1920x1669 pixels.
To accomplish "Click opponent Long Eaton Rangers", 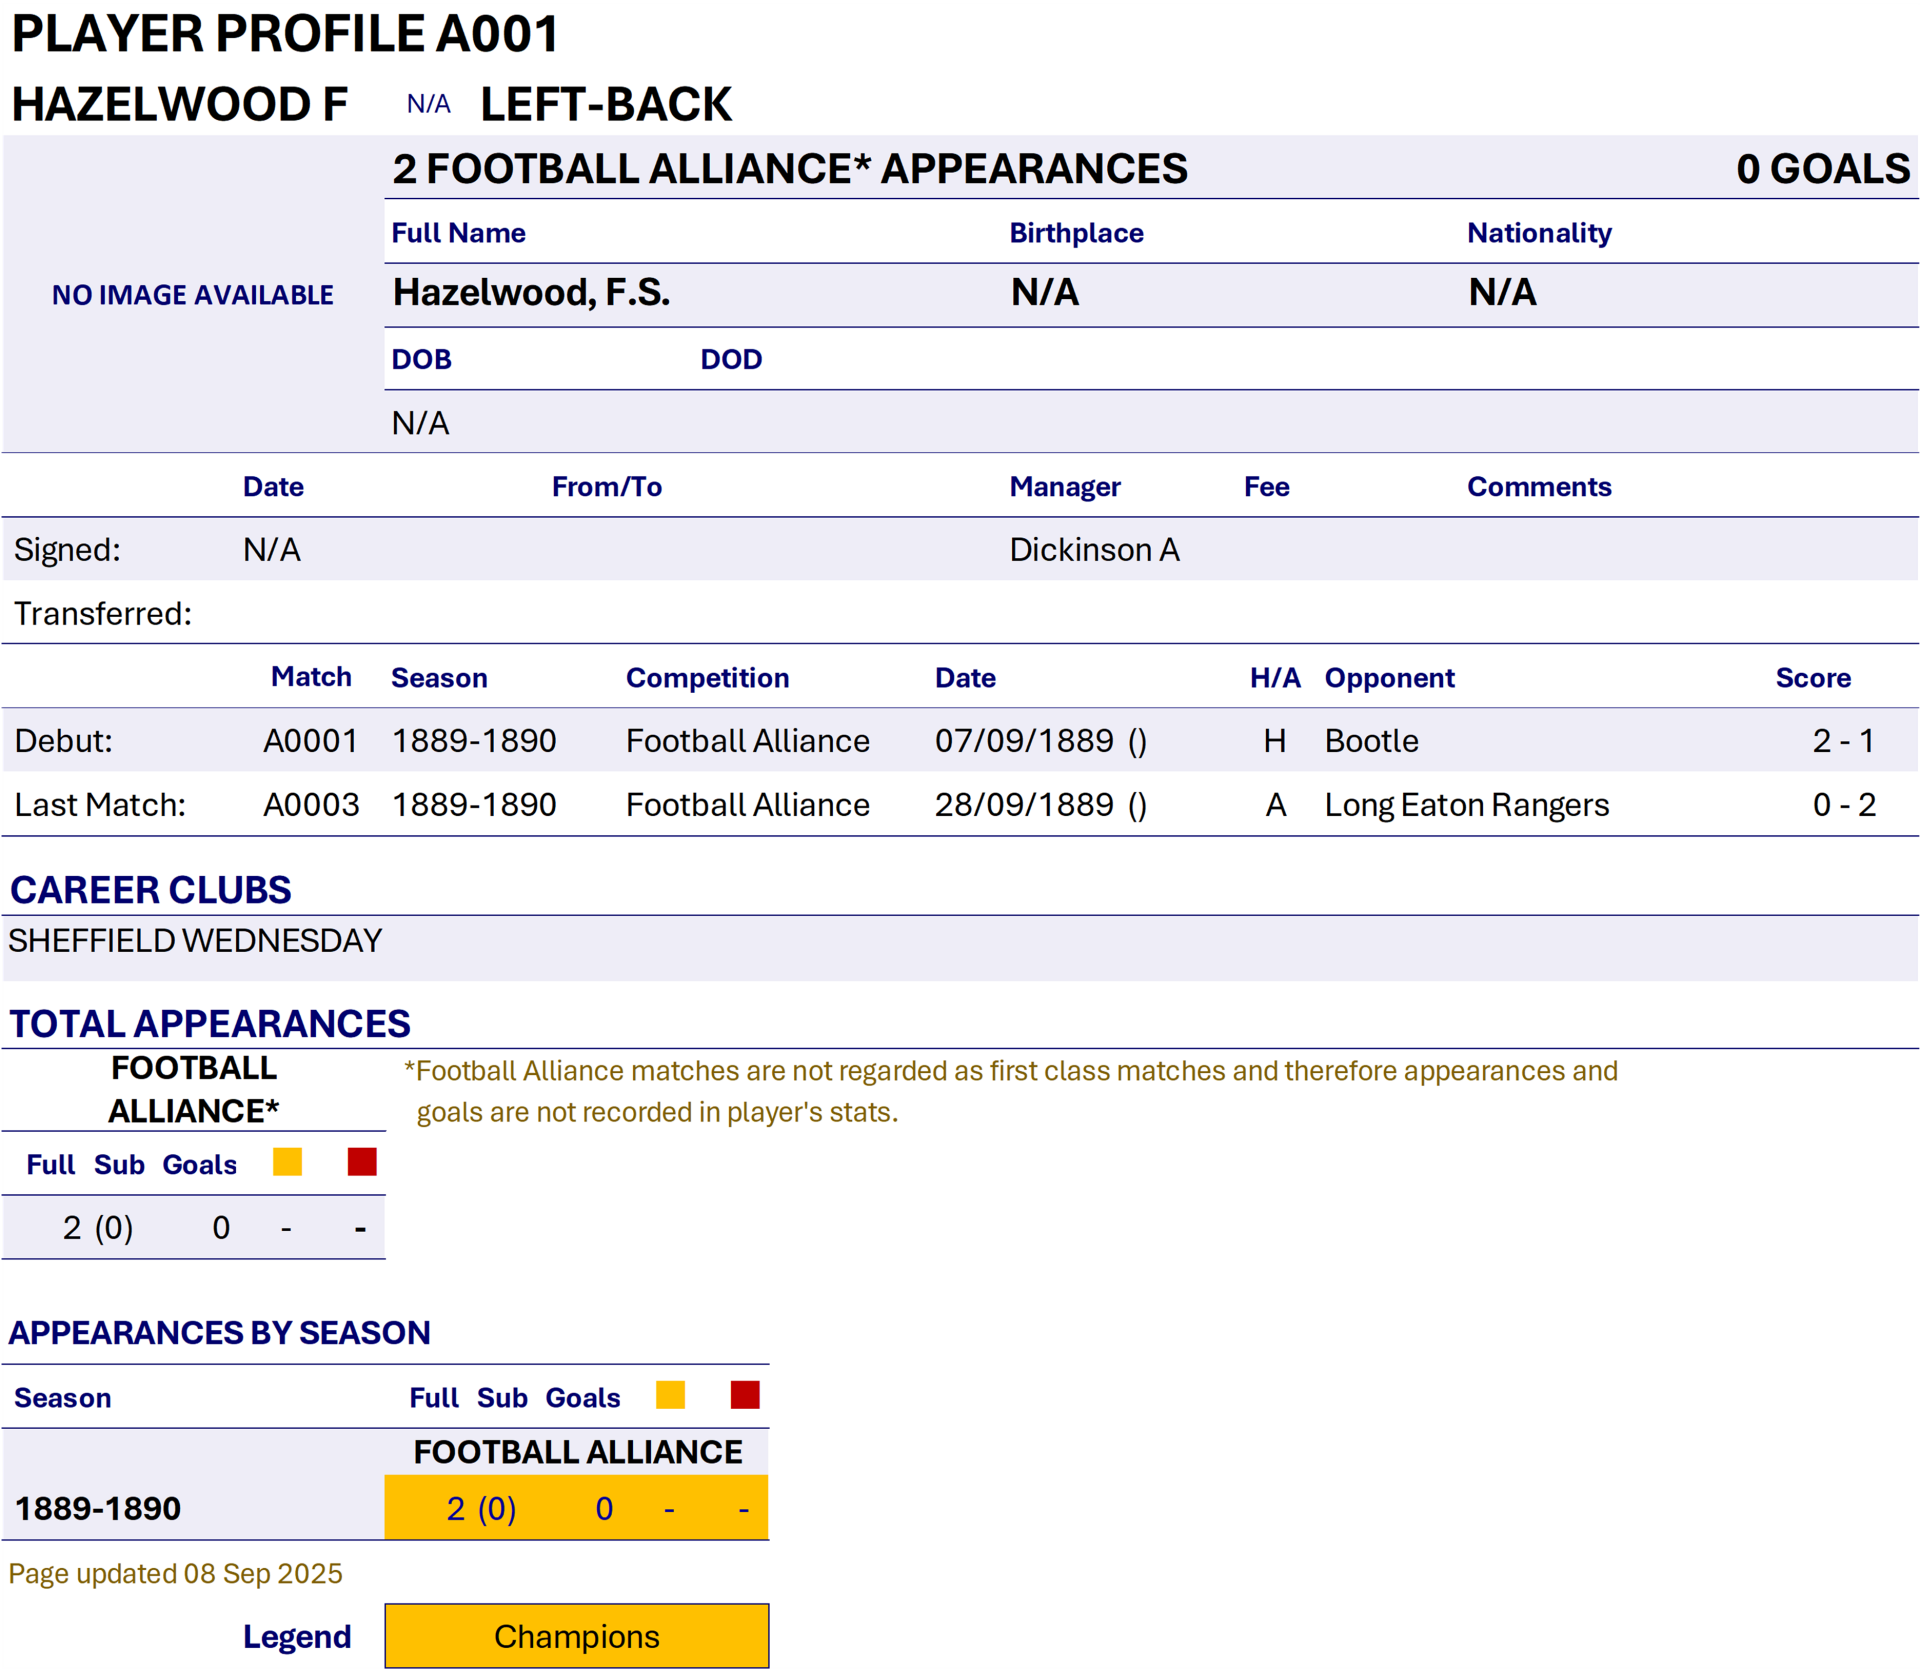I will pos(1466,805).
